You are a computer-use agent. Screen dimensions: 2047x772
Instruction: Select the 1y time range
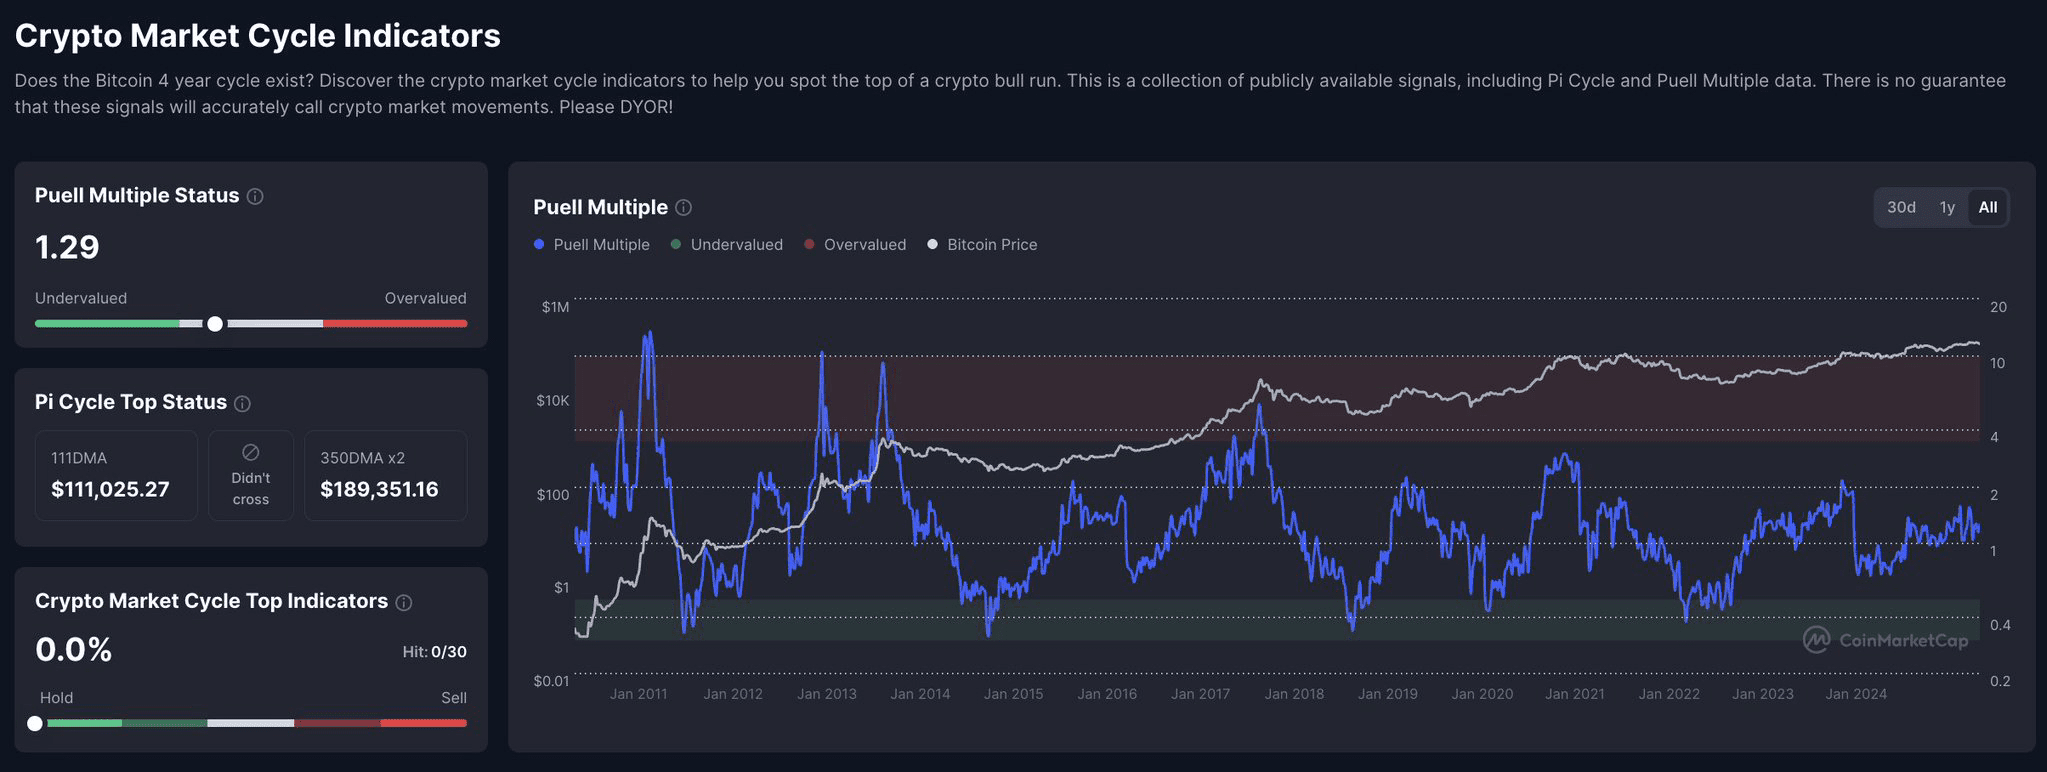[1947, 208]
